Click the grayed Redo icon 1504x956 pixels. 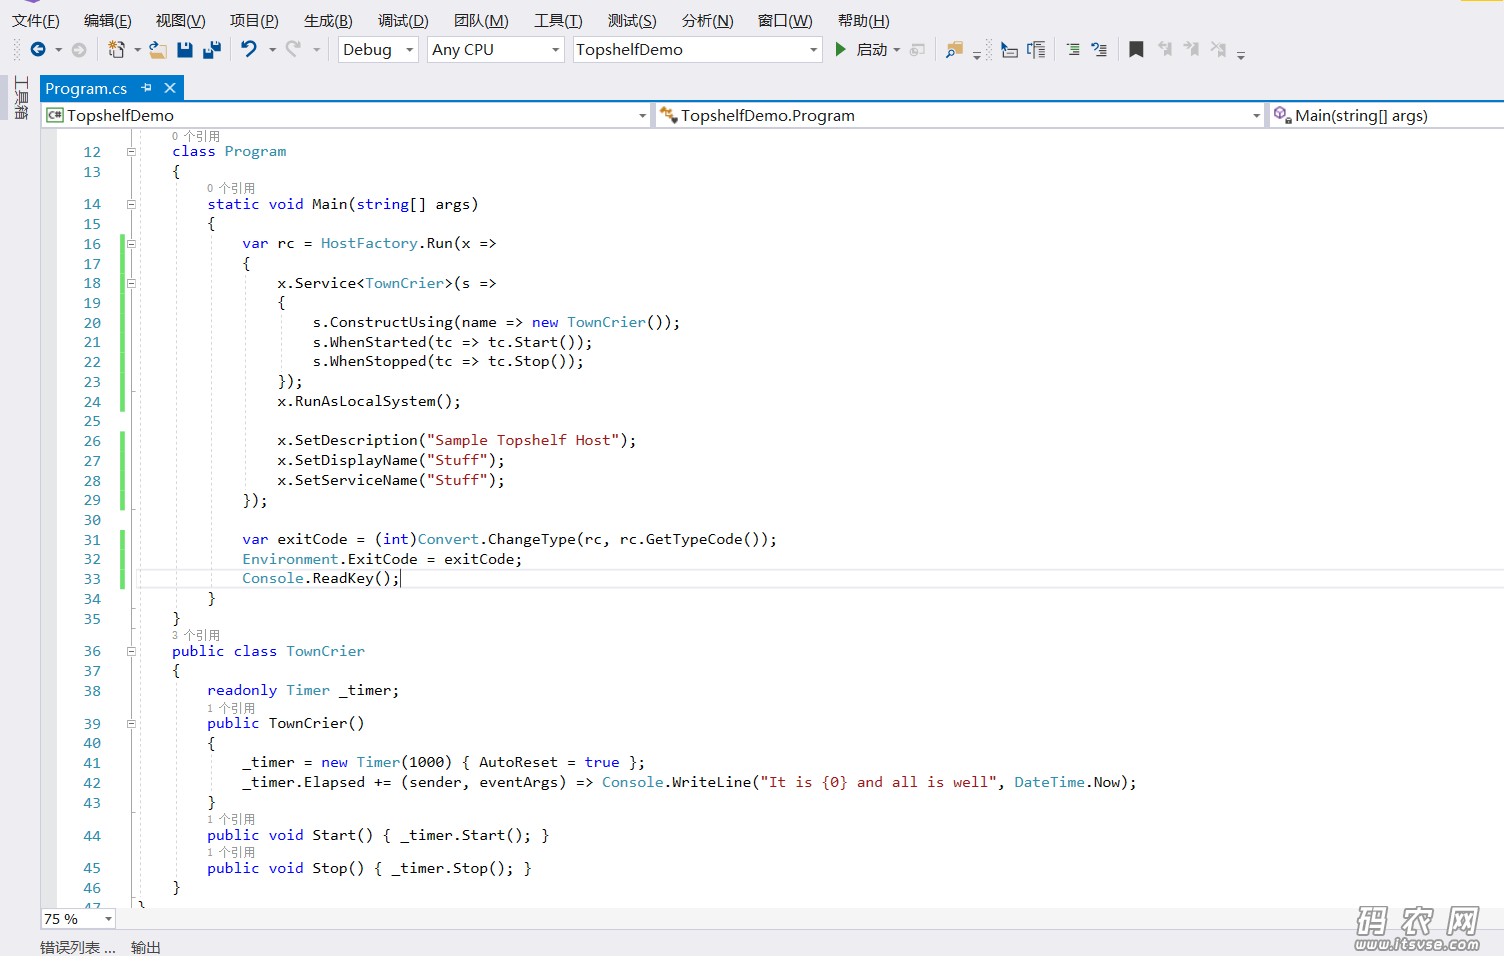293,48
